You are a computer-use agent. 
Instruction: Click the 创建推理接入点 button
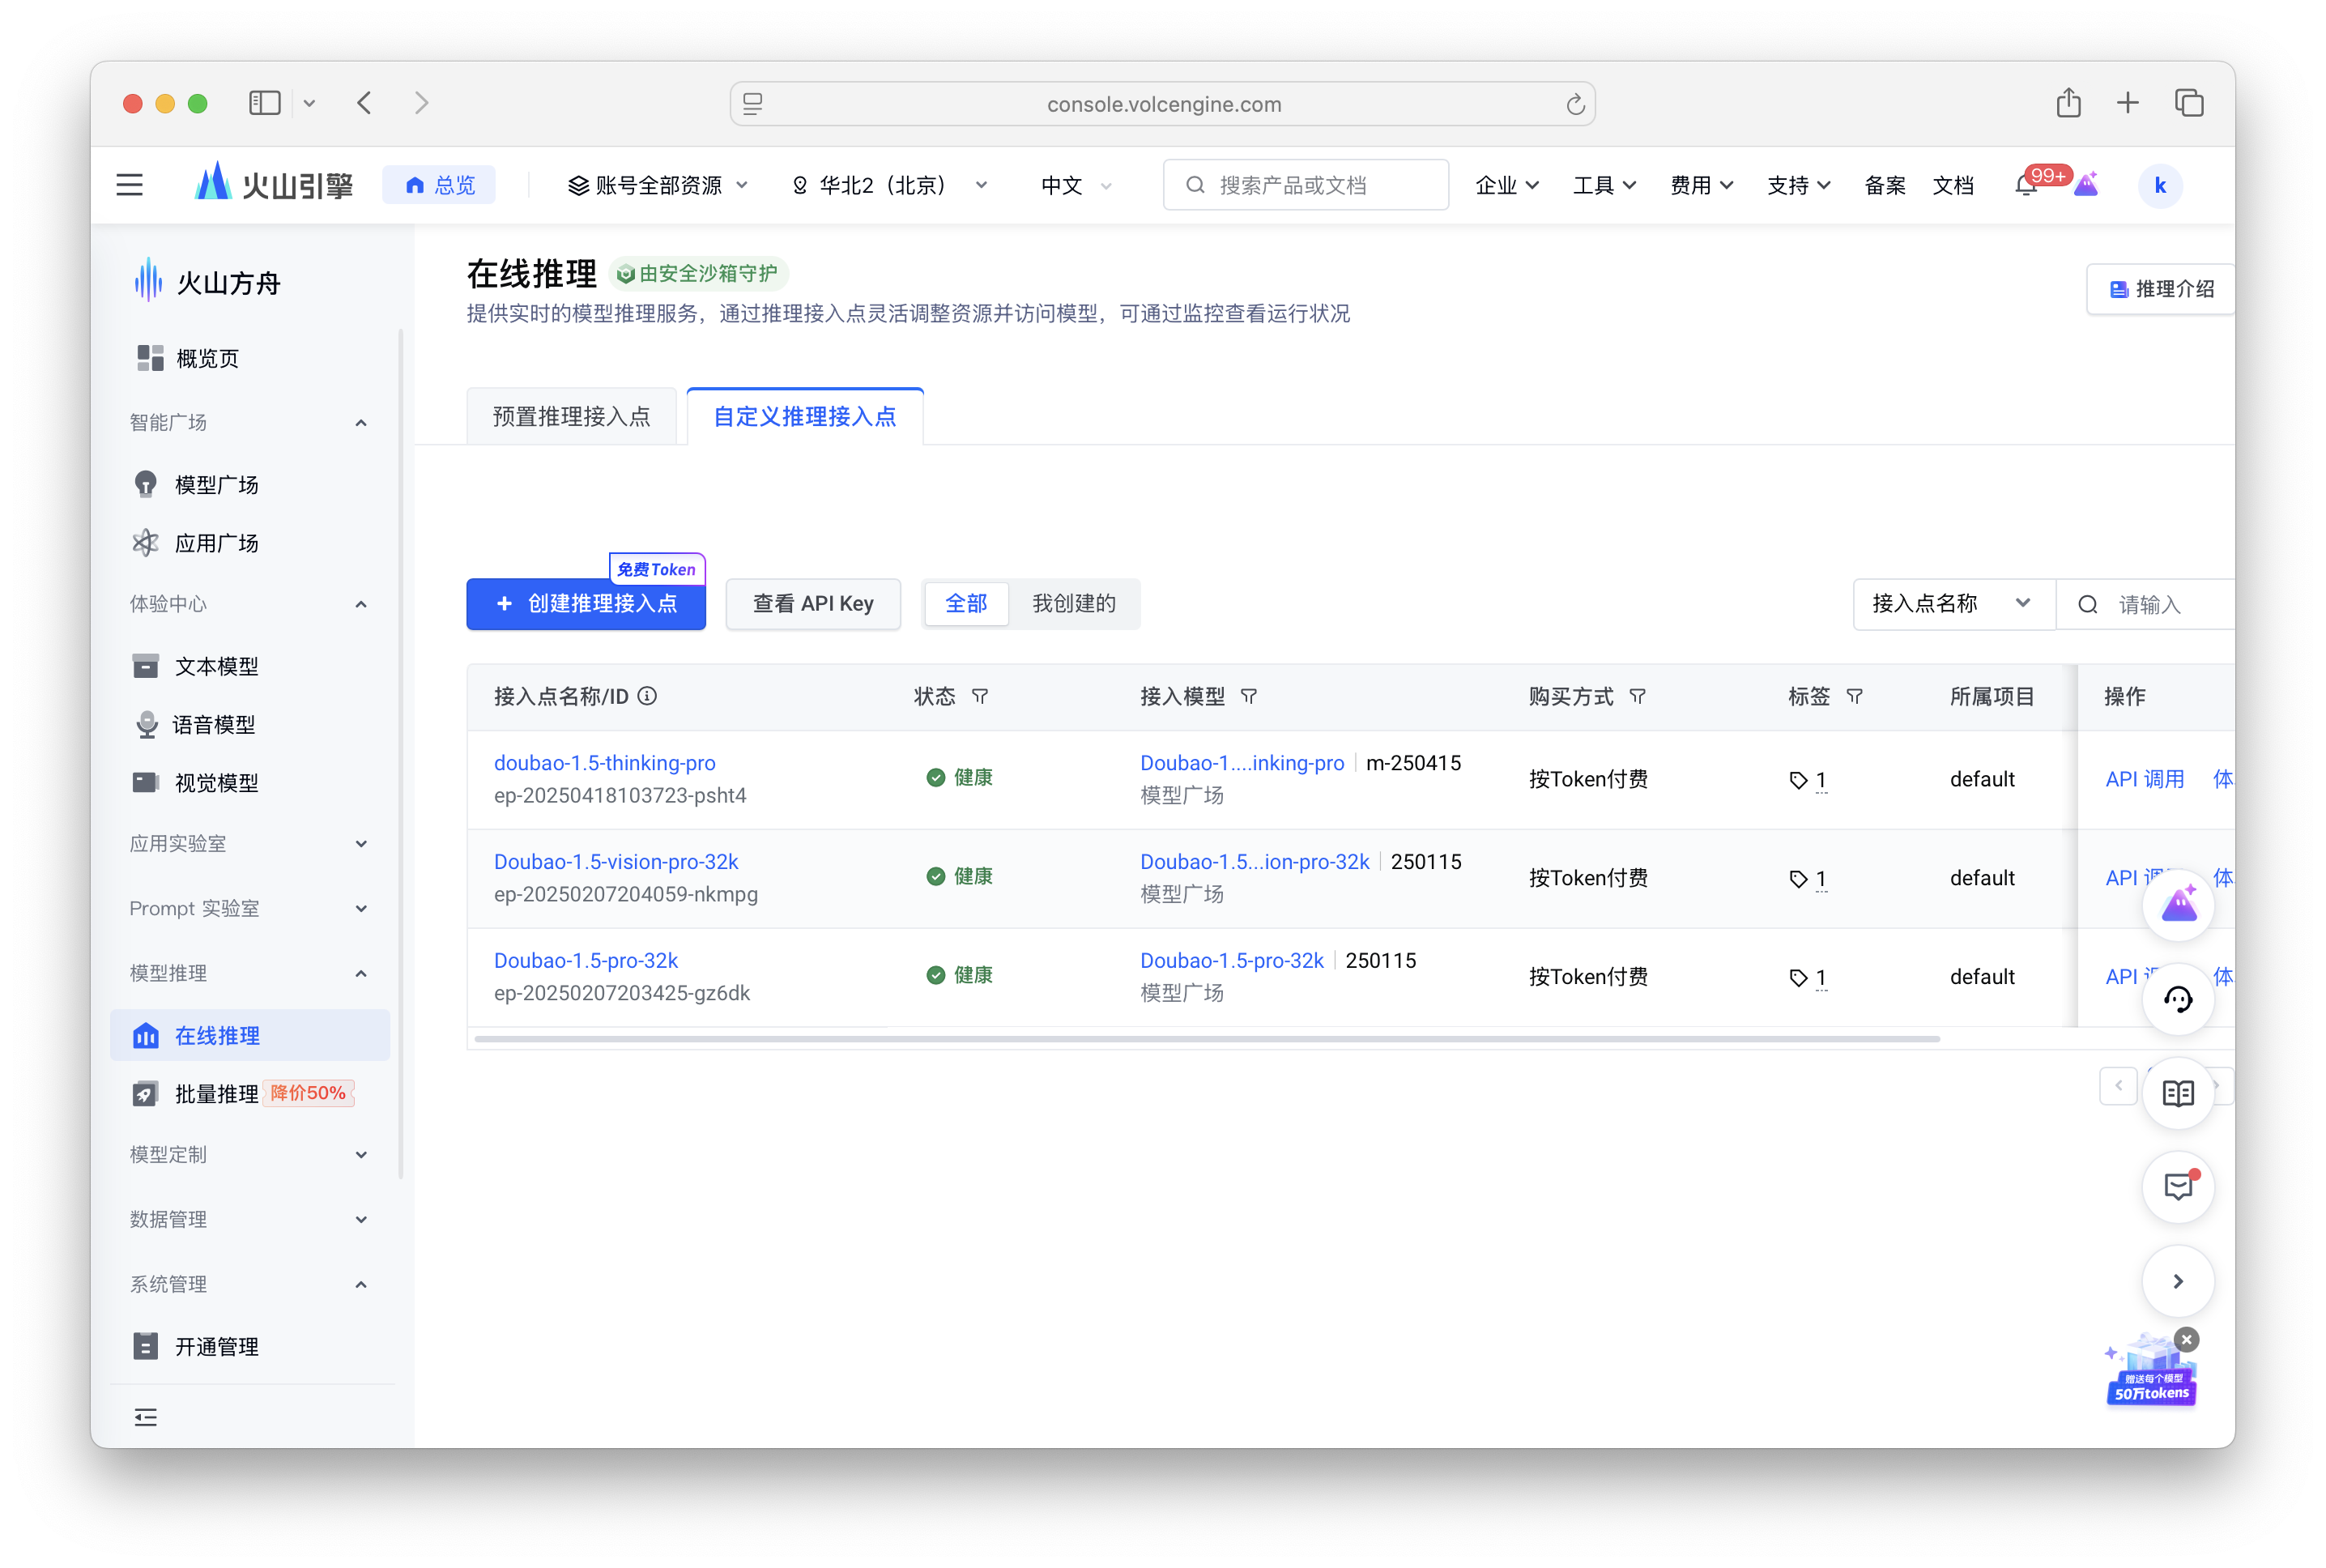tap(586, 604)
